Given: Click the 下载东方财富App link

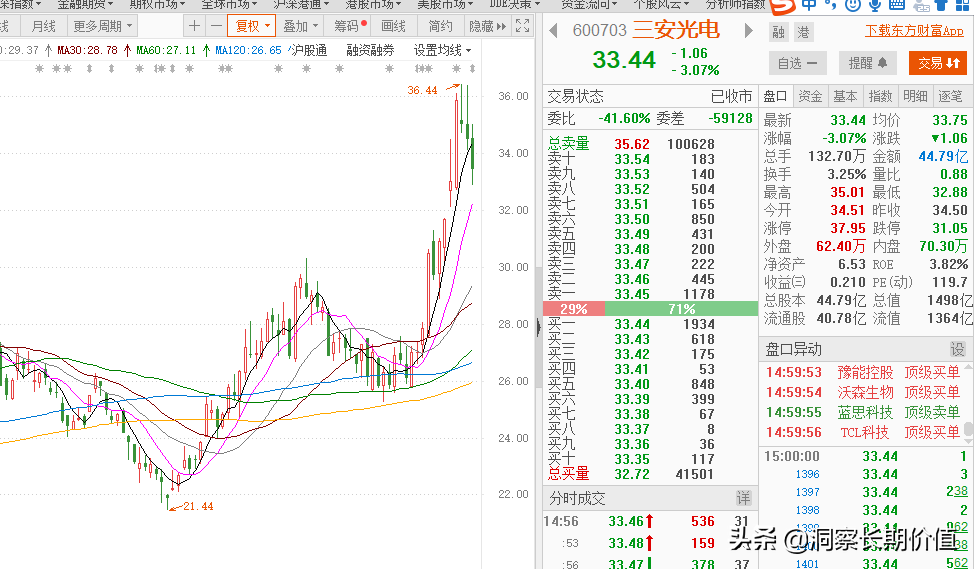Looking at the screenshot, I should [914, 30].
